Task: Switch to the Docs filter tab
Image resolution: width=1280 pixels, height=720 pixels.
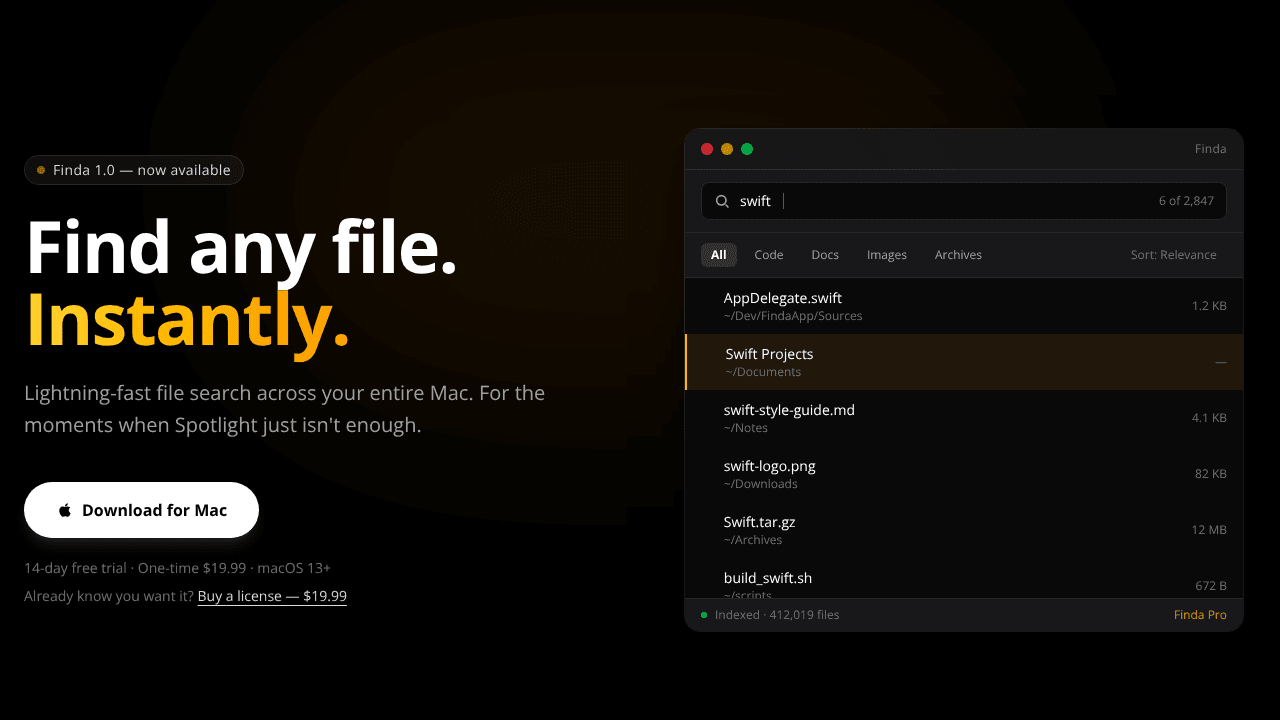Action: 825,255
